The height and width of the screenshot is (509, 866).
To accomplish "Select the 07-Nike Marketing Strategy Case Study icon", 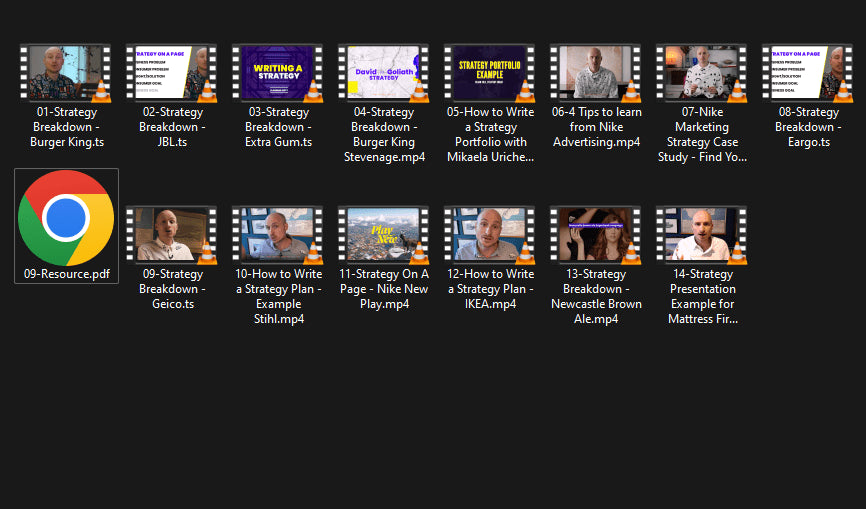I will tap(701, 73).
